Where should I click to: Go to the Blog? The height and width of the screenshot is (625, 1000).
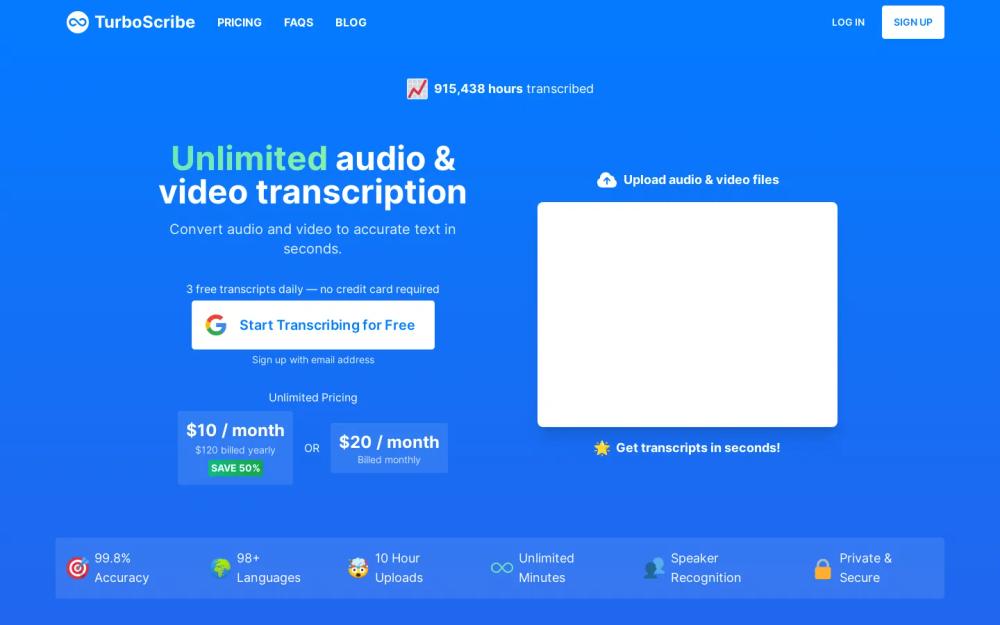[351, 22]
